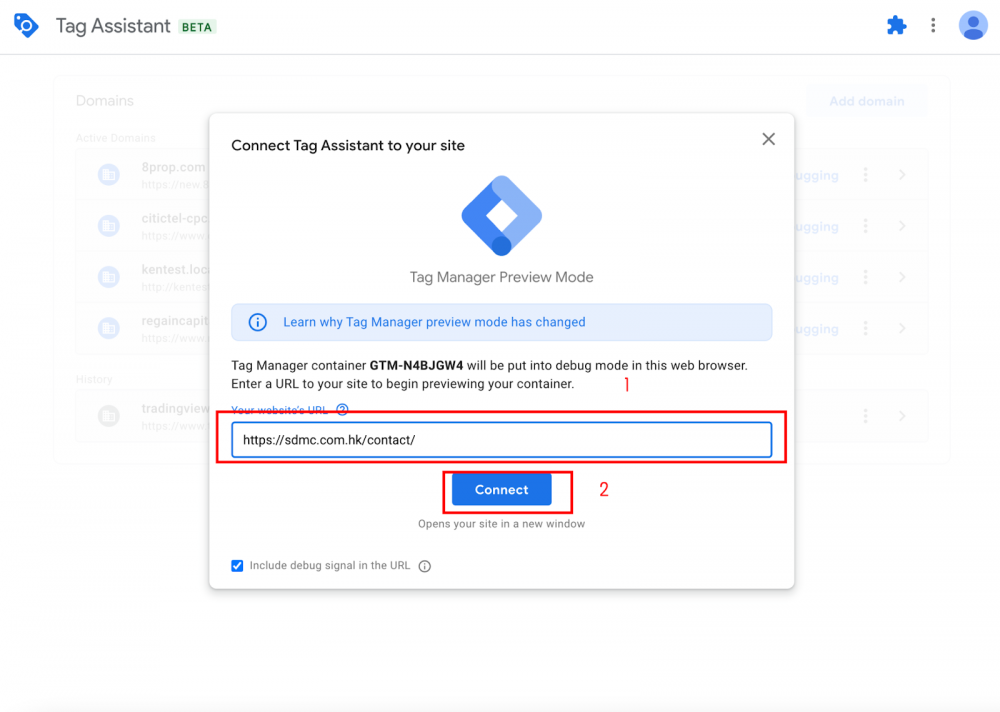Screen dimensions: 1000x712
Task: Open the cititel-cpc domain icon
Action: coord(109,226)
